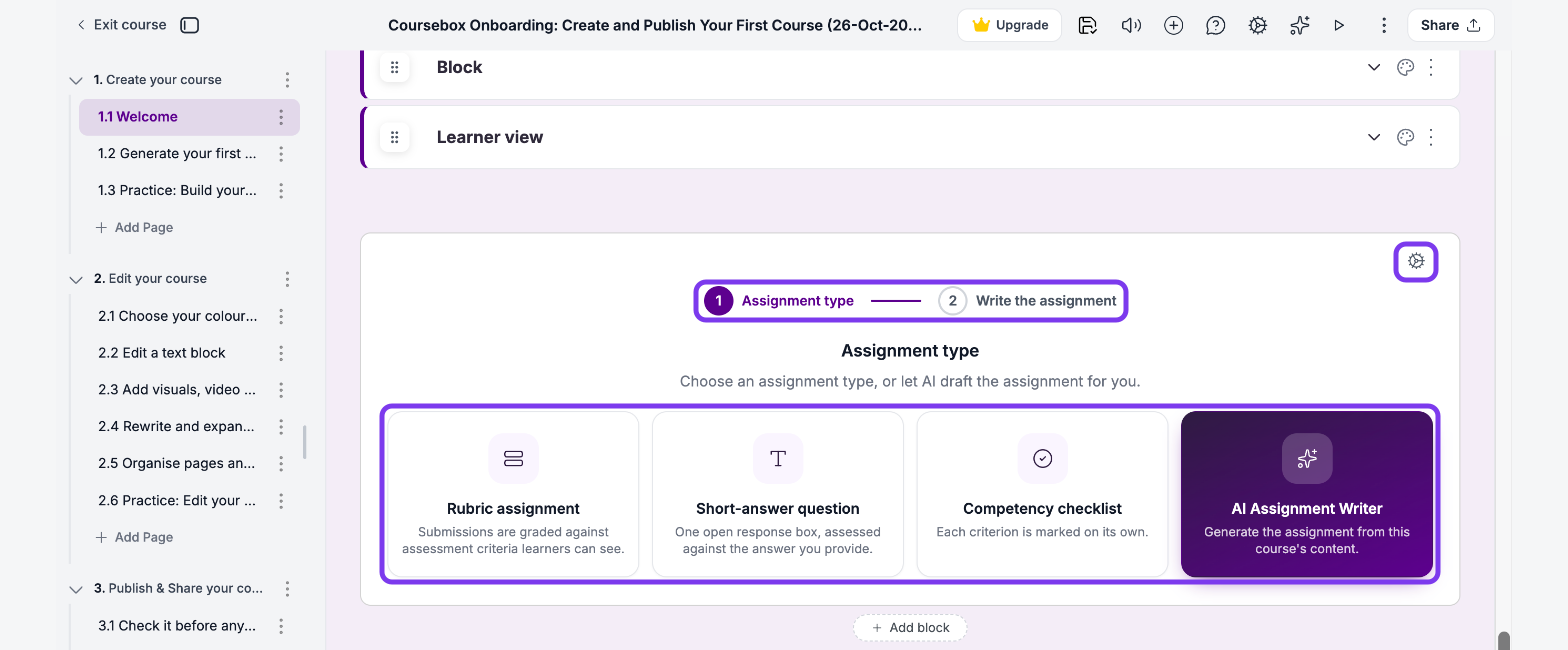Open the help question chat icon
The image size is (1568, 650).
(1216, 25)
